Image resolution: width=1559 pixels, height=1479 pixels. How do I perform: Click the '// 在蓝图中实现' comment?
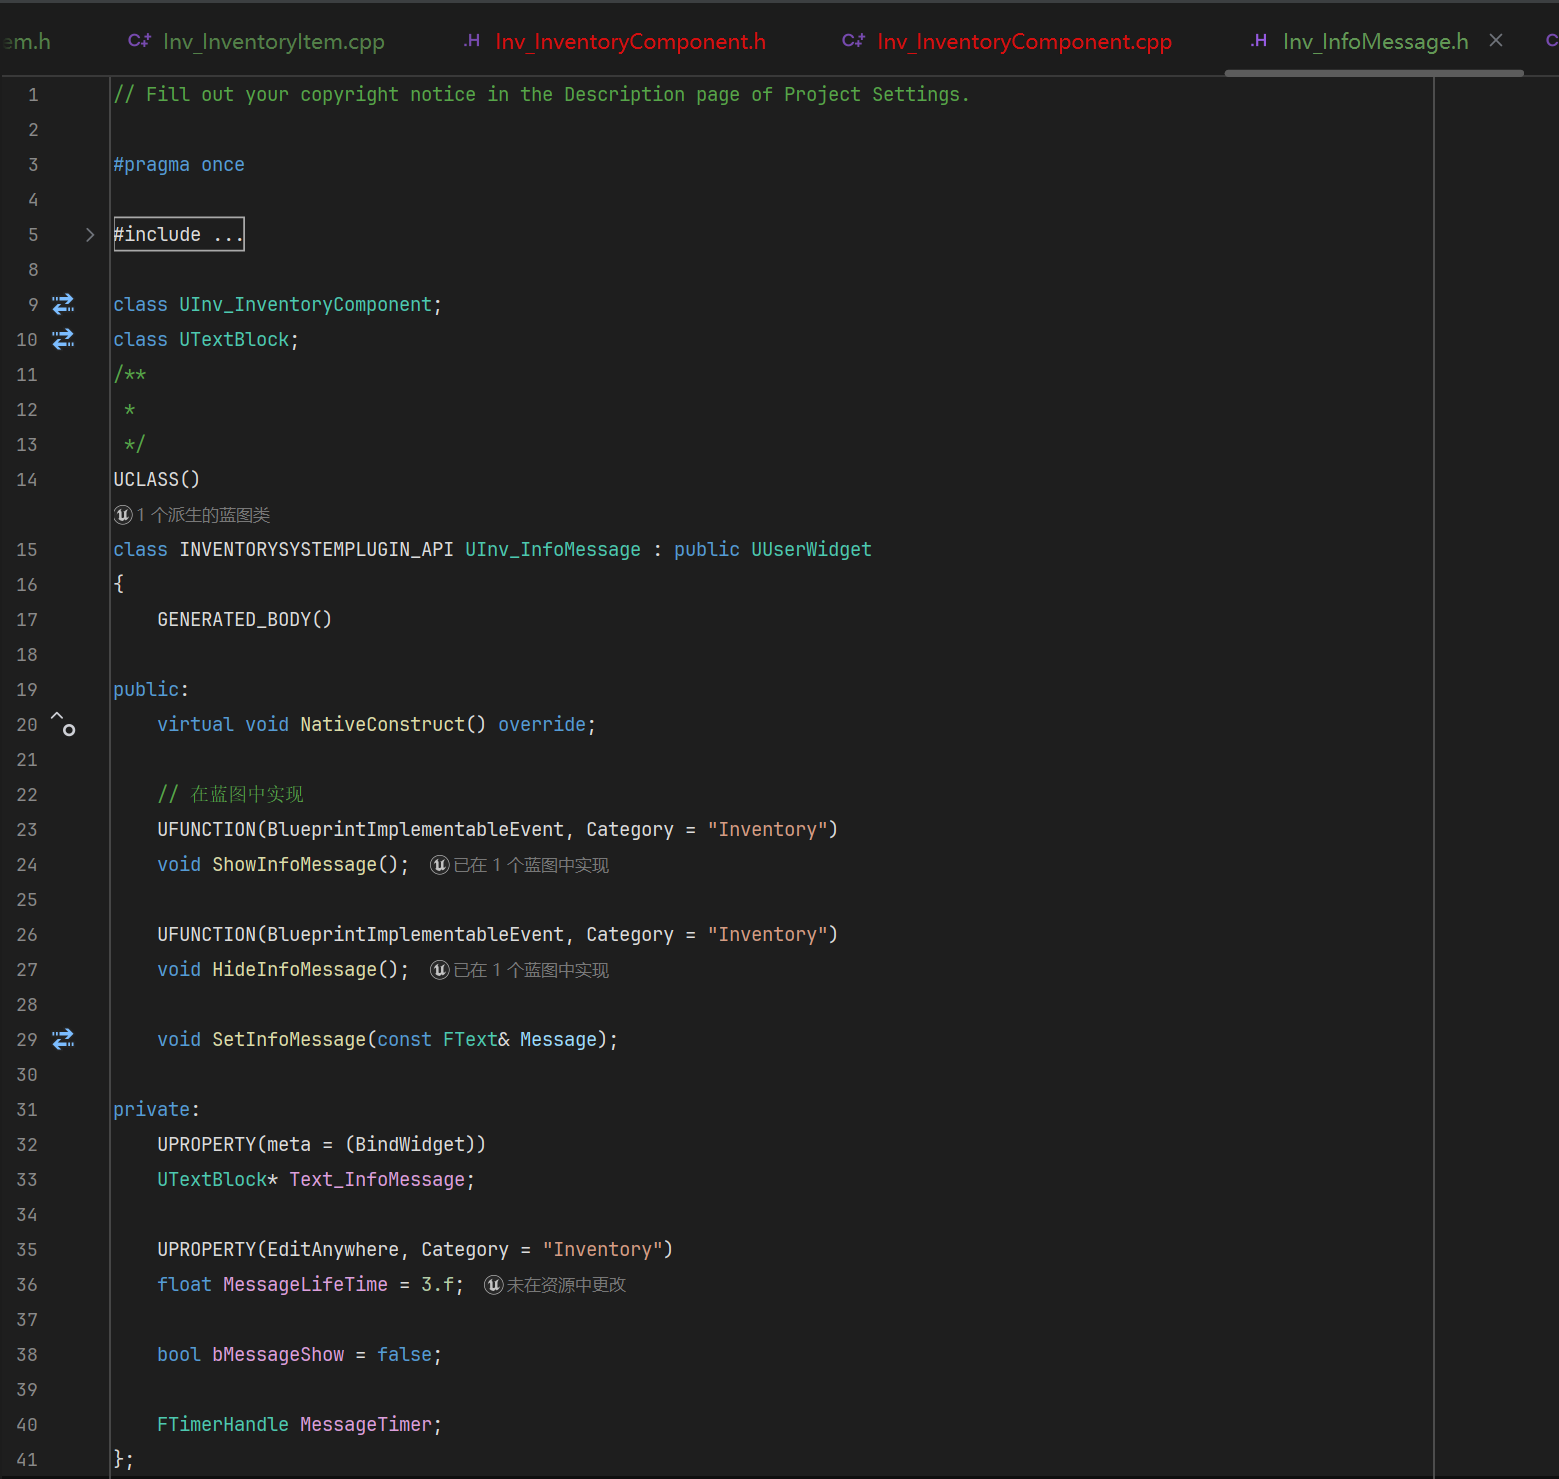(230, 794)
